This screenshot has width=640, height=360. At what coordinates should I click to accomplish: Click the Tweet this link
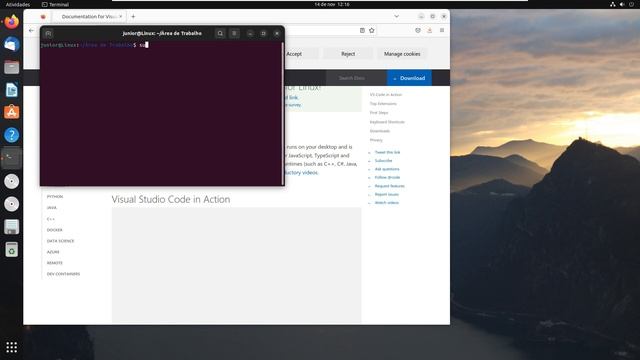tap(387, 152)
